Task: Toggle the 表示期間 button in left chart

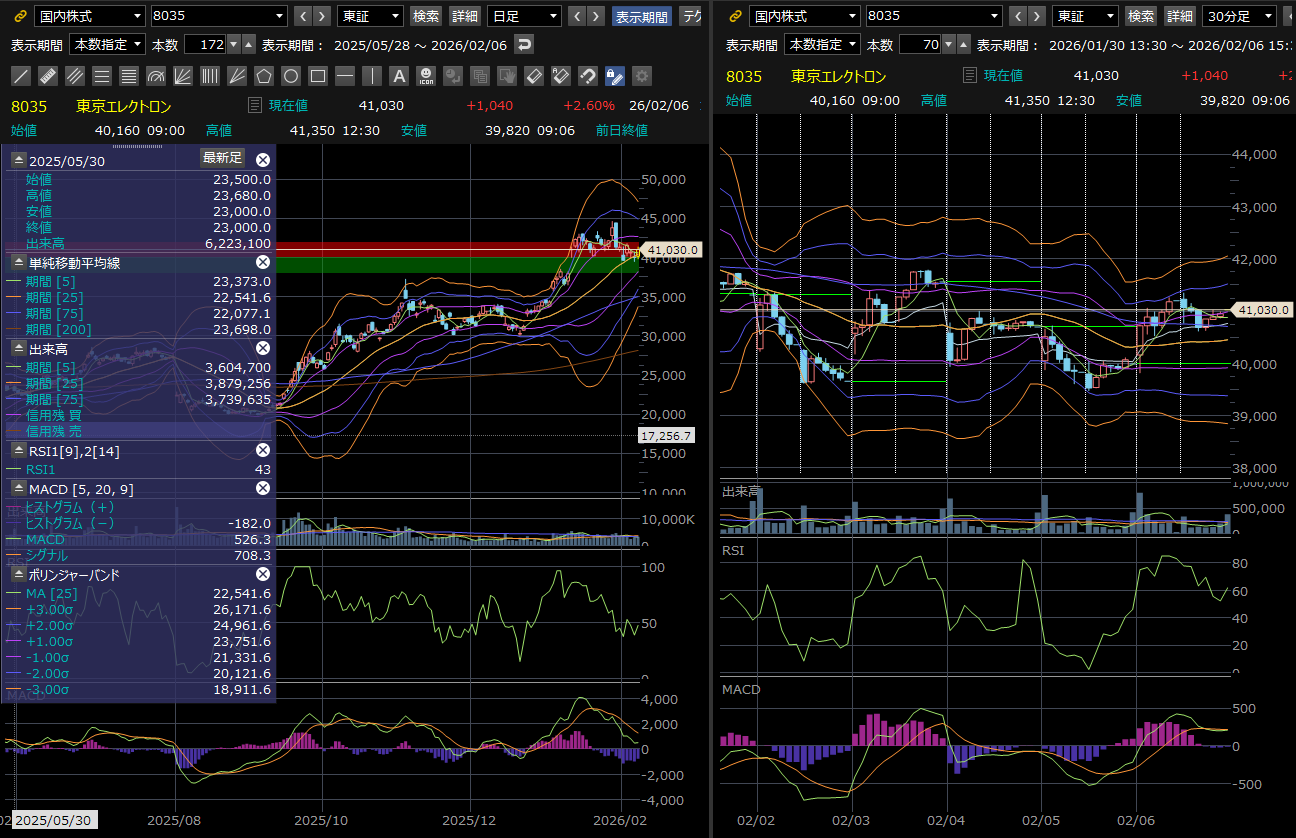Action: point(642,16)
